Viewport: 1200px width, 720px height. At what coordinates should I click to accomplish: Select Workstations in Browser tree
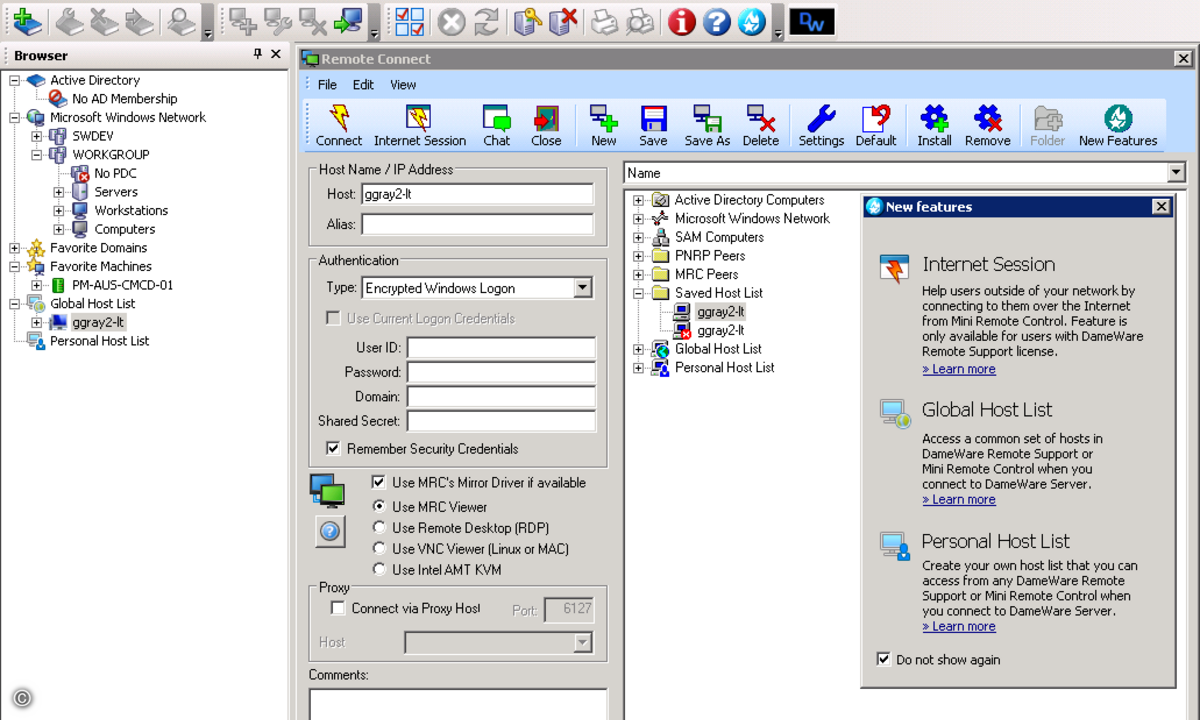click(x=131, y=211)
